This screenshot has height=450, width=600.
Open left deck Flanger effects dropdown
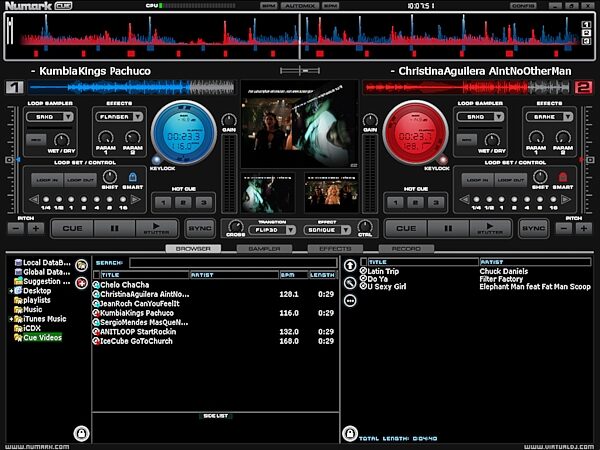click(138, 117)
